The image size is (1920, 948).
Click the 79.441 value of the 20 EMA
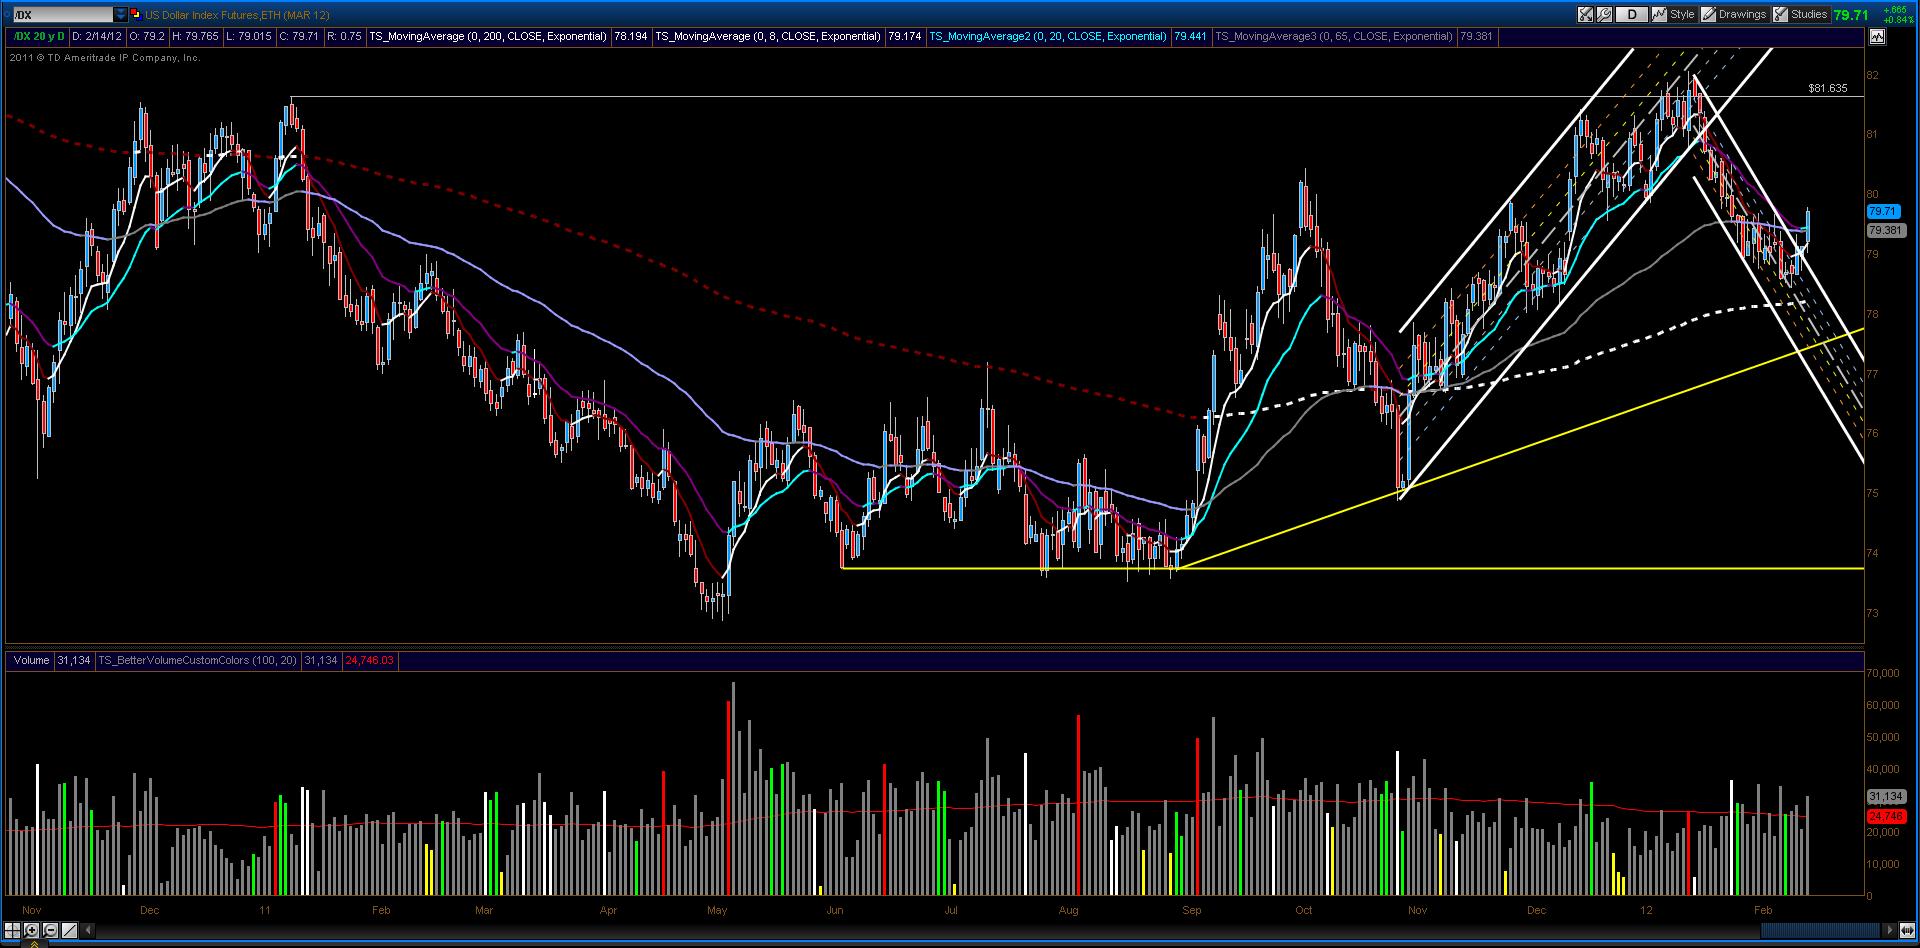pyautogui.click(x=1190, y=36)
